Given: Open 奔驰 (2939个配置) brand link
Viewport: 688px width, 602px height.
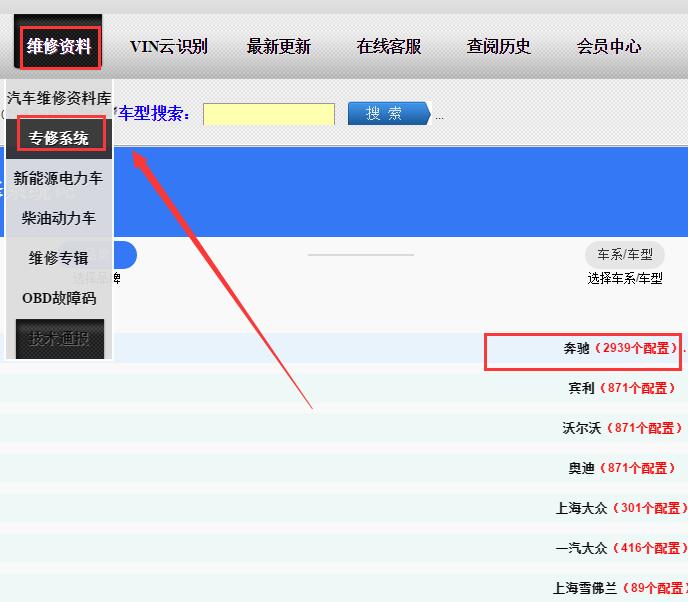Looking at the screenshot, I should click(x=621, y=348).
